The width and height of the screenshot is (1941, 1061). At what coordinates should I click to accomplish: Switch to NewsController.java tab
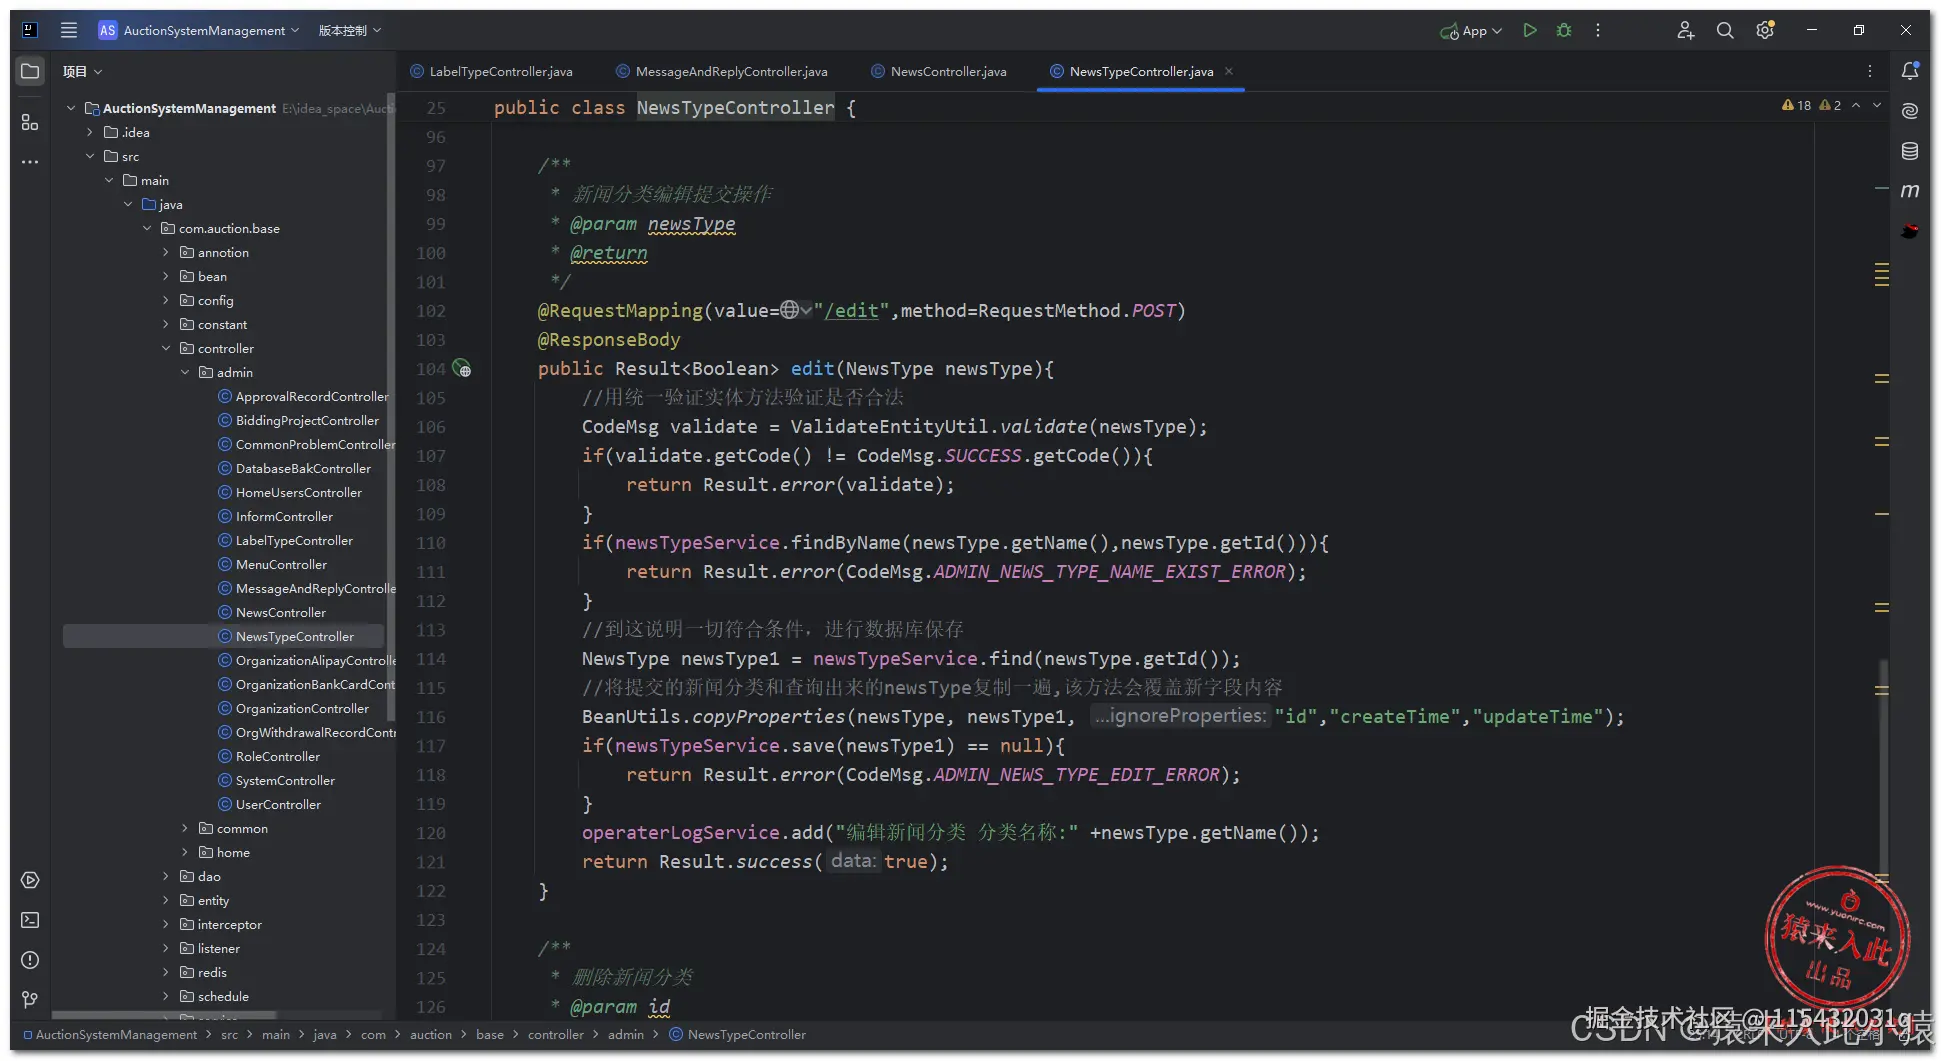pos(939,71)
